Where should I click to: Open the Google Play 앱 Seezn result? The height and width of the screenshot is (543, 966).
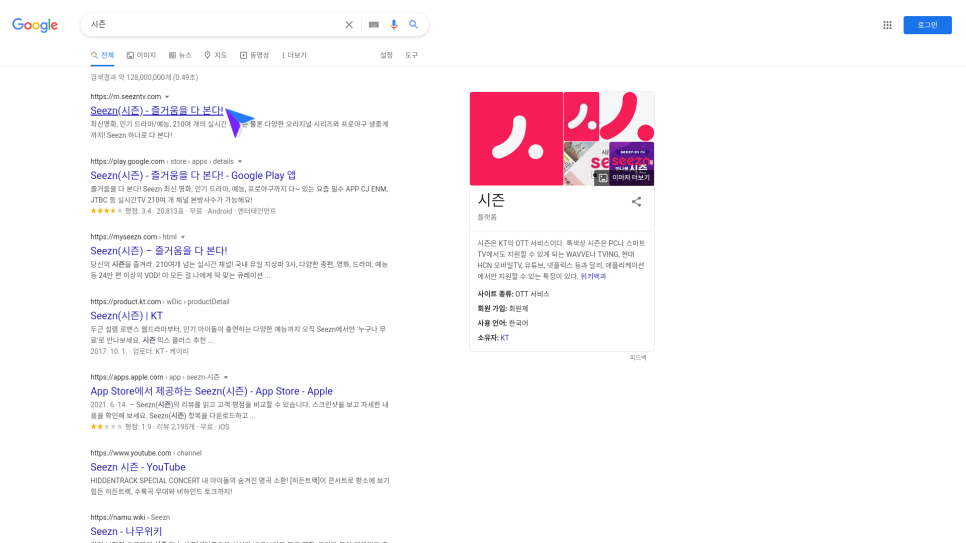[x=193, y=176]
